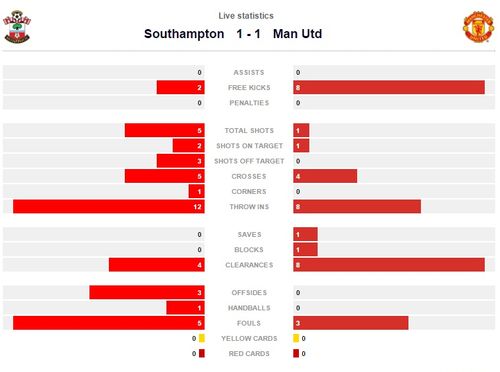Click the YELLOW CARDS label
This screenshot has width=500, height=372.
249,338
